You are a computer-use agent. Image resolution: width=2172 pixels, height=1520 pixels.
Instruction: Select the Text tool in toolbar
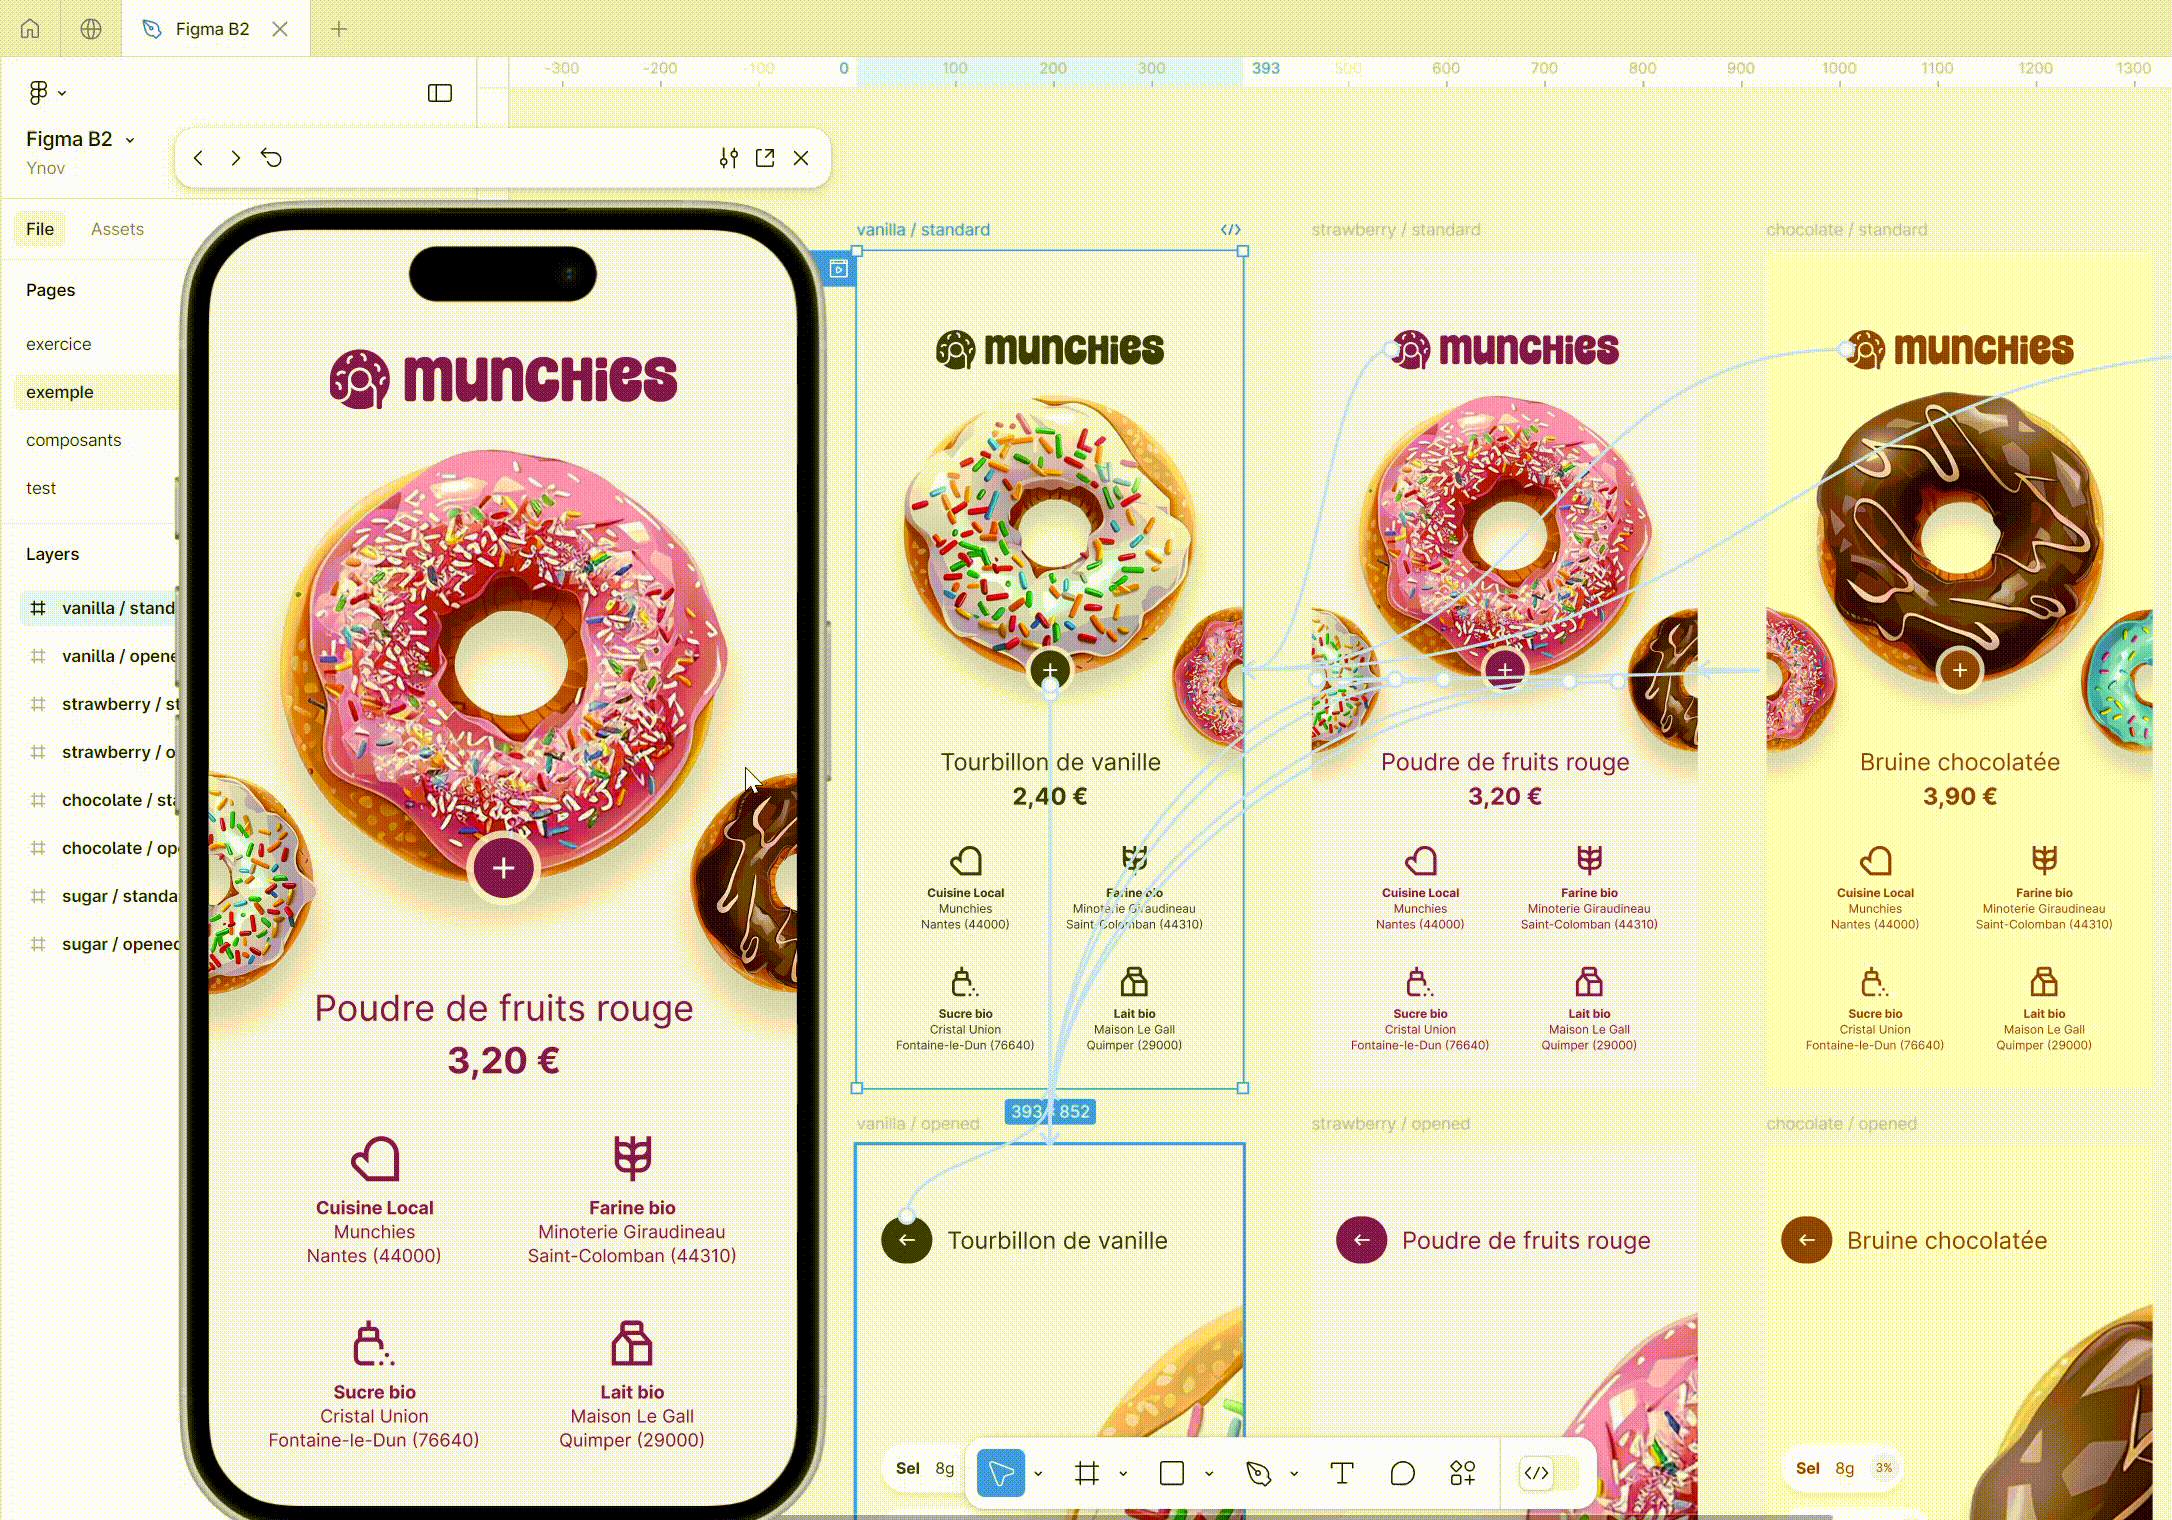pos(1340,1472)
